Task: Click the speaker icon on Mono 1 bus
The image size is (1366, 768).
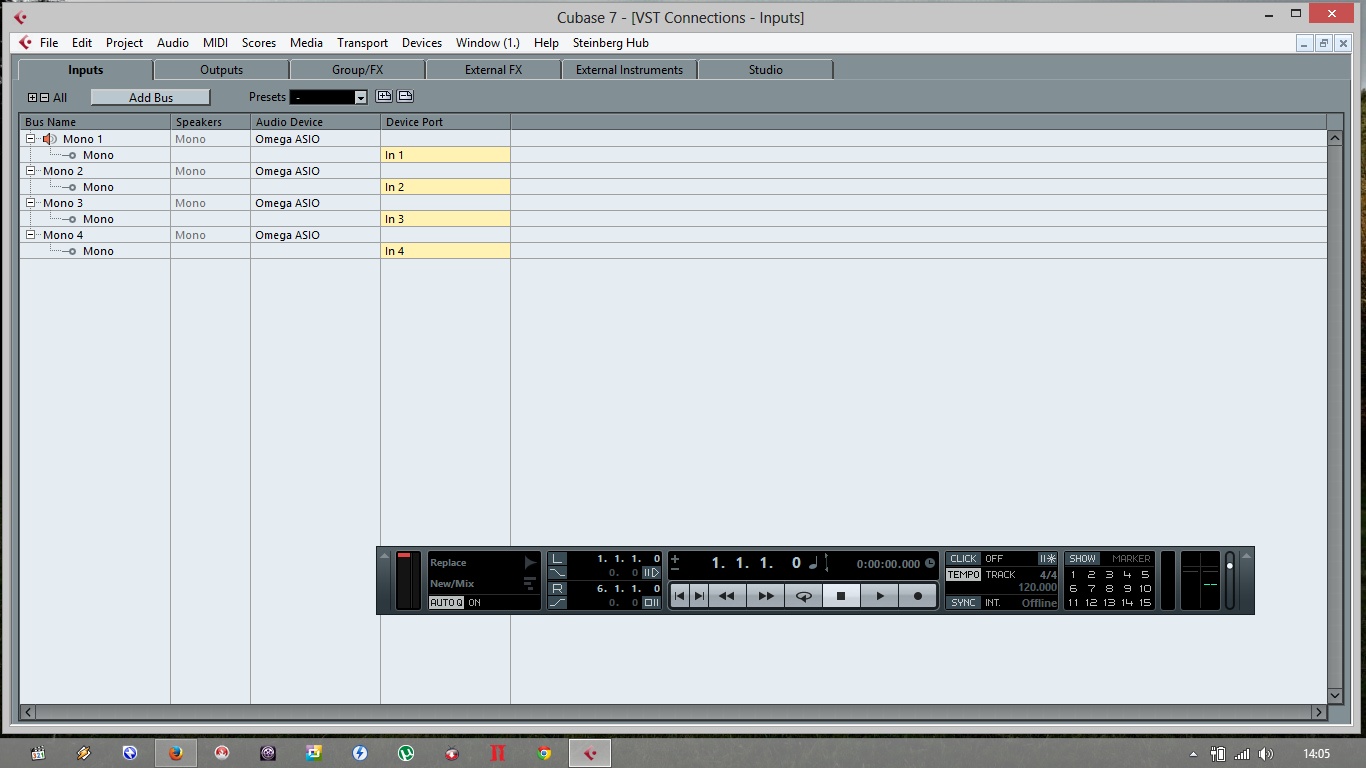Action: coord(47,138)
